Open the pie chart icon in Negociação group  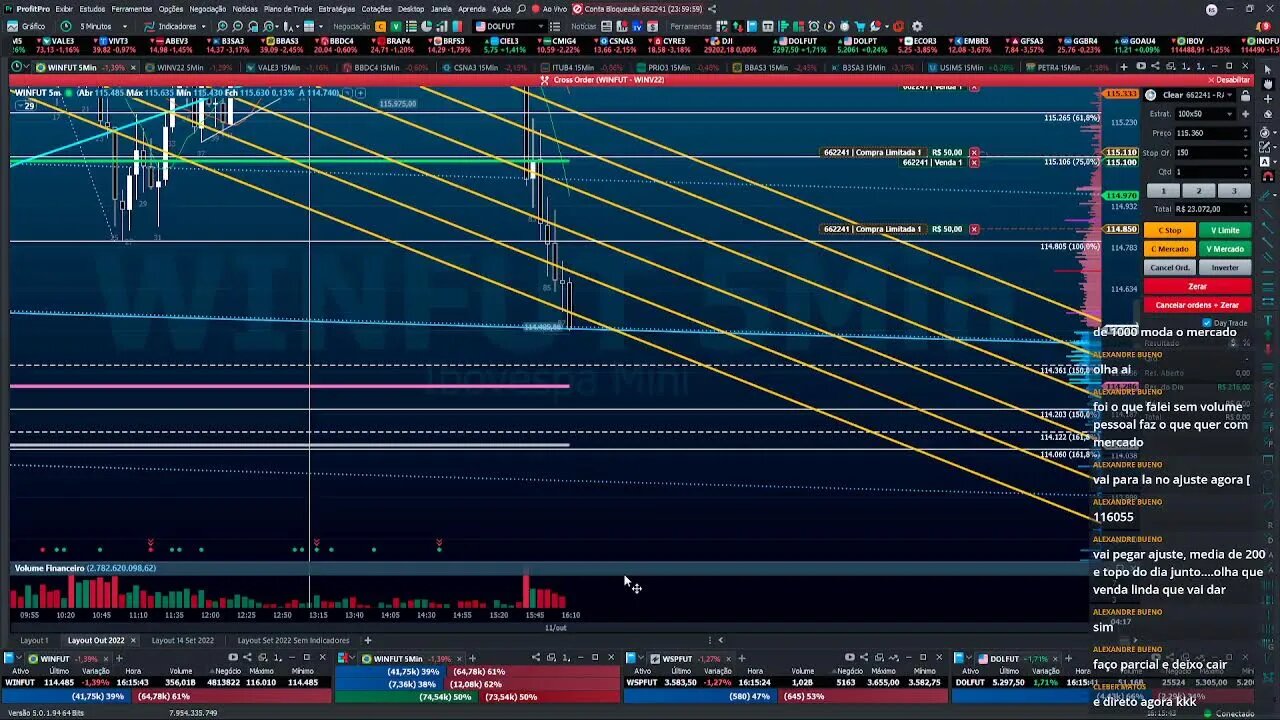click(426, 26)
